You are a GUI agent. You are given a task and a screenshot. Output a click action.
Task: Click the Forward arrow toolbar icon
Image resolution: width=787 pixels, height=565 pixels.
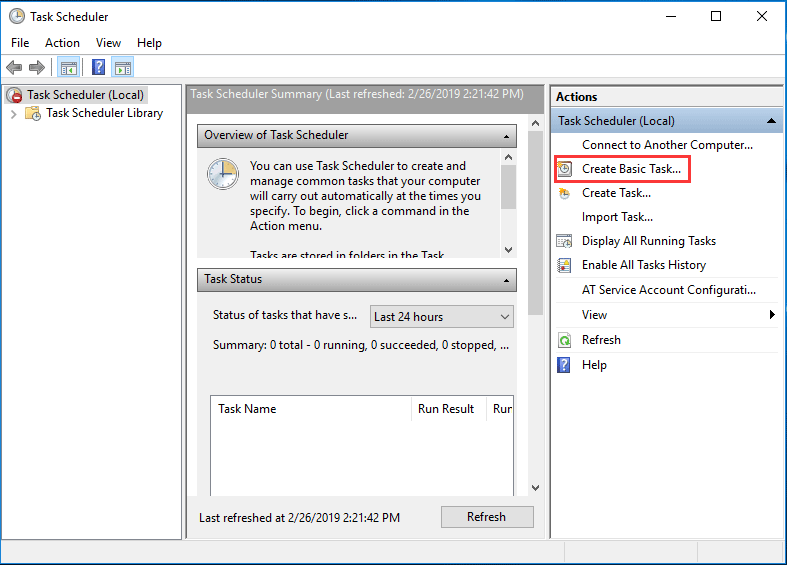[37, 67]
